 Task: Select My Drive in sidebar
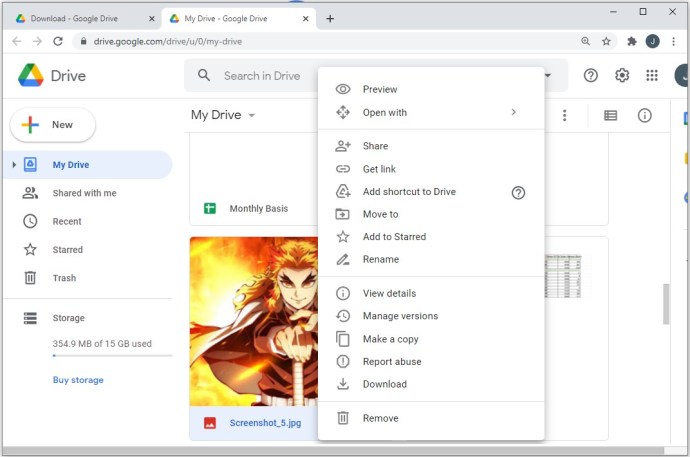click(x=87, y=165)
